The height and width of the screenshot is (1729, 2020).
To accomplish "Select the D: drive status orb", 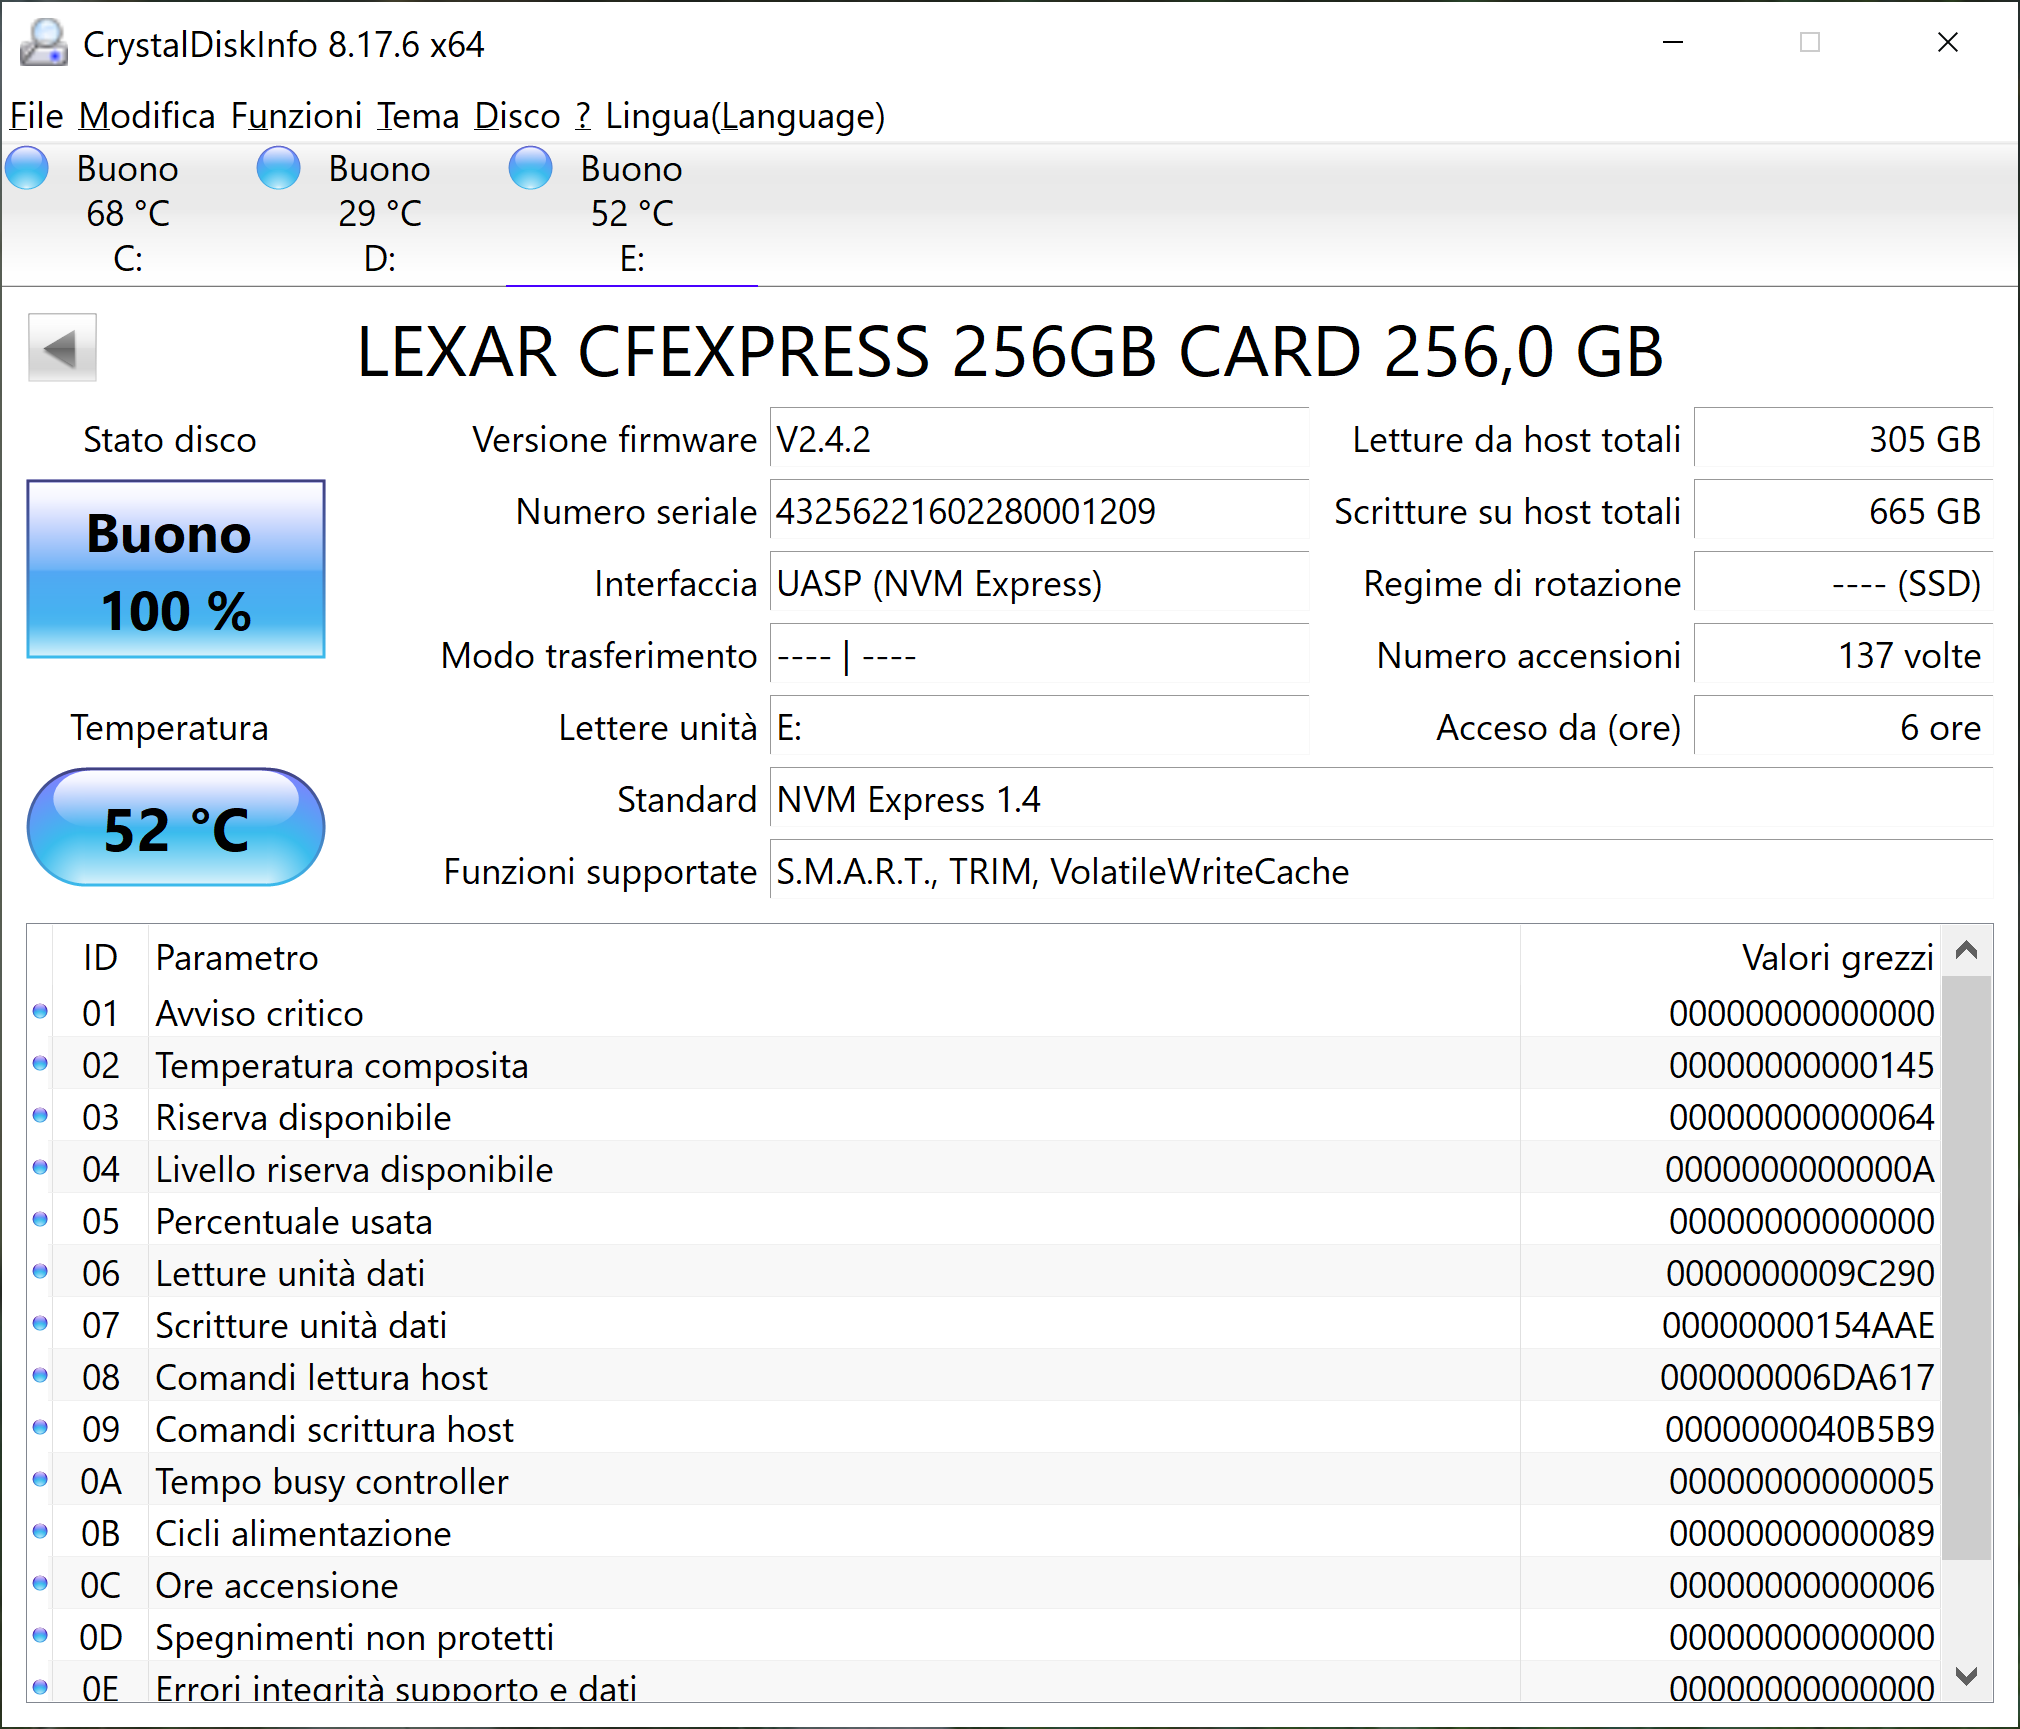I will point(279,168).
